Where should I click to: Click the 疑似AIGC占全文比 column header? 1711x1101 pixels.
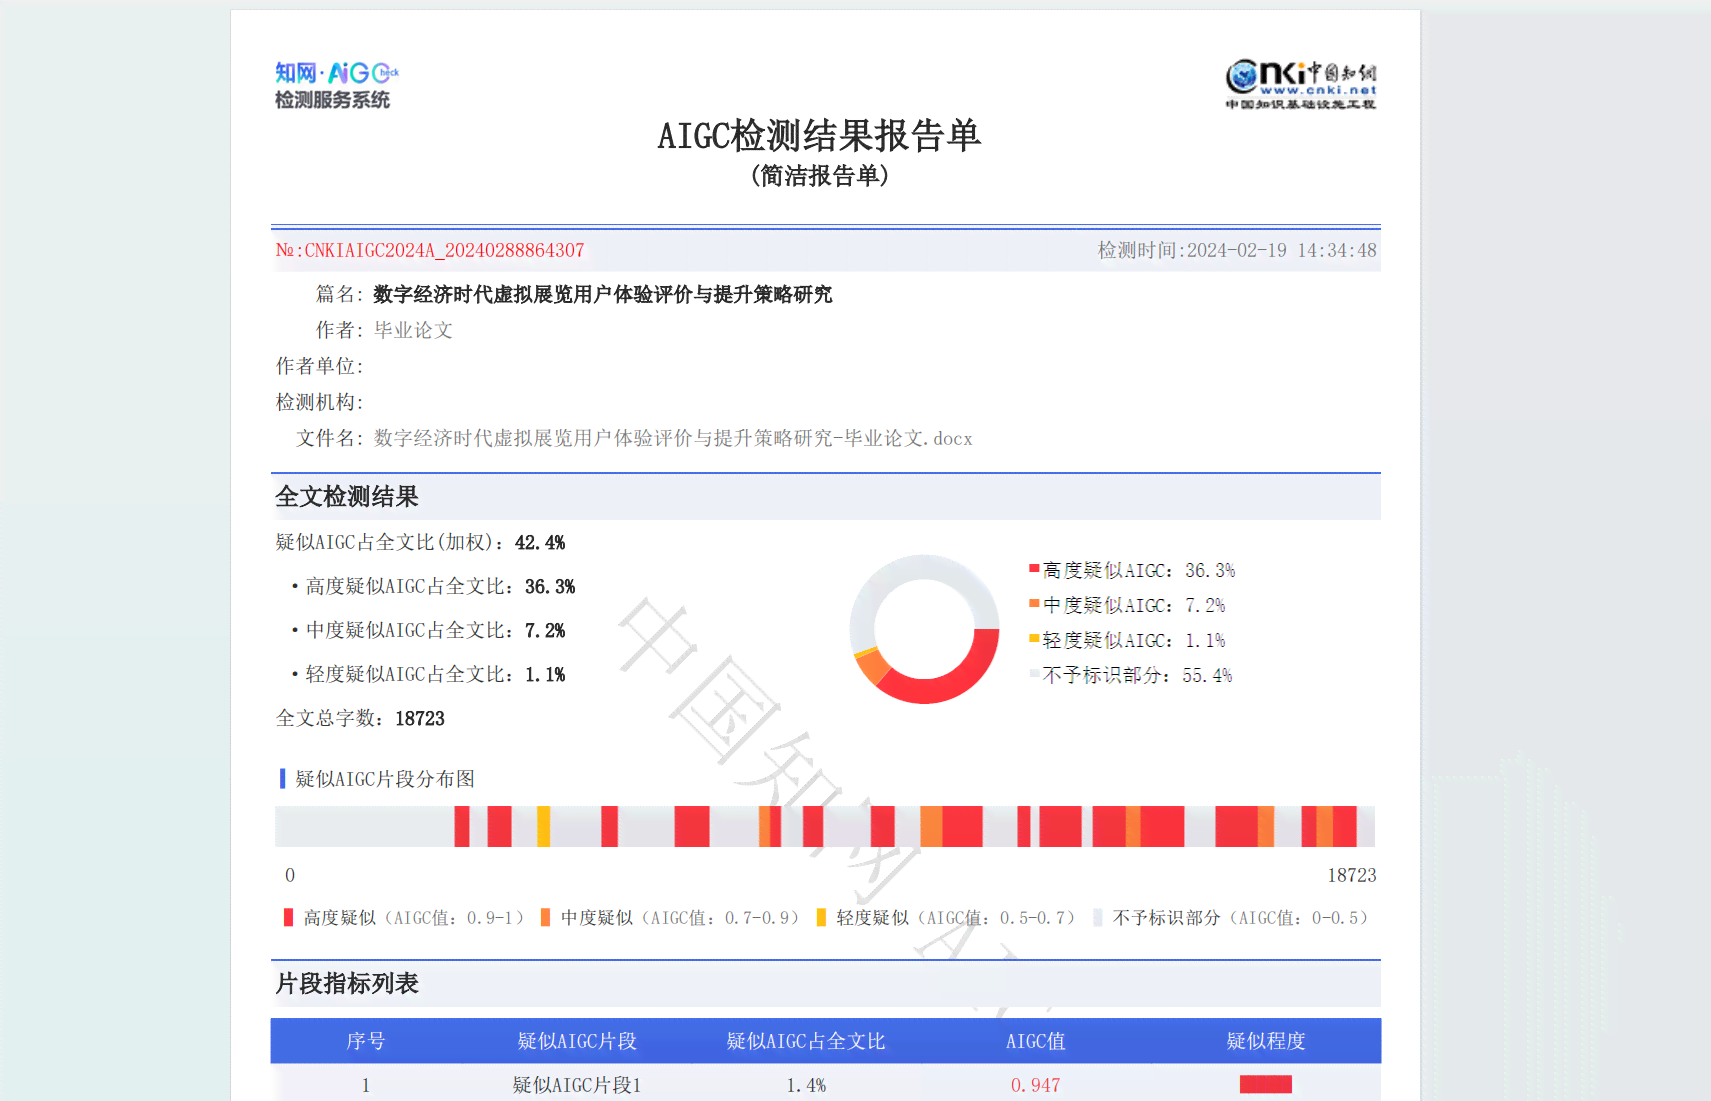806,1041
